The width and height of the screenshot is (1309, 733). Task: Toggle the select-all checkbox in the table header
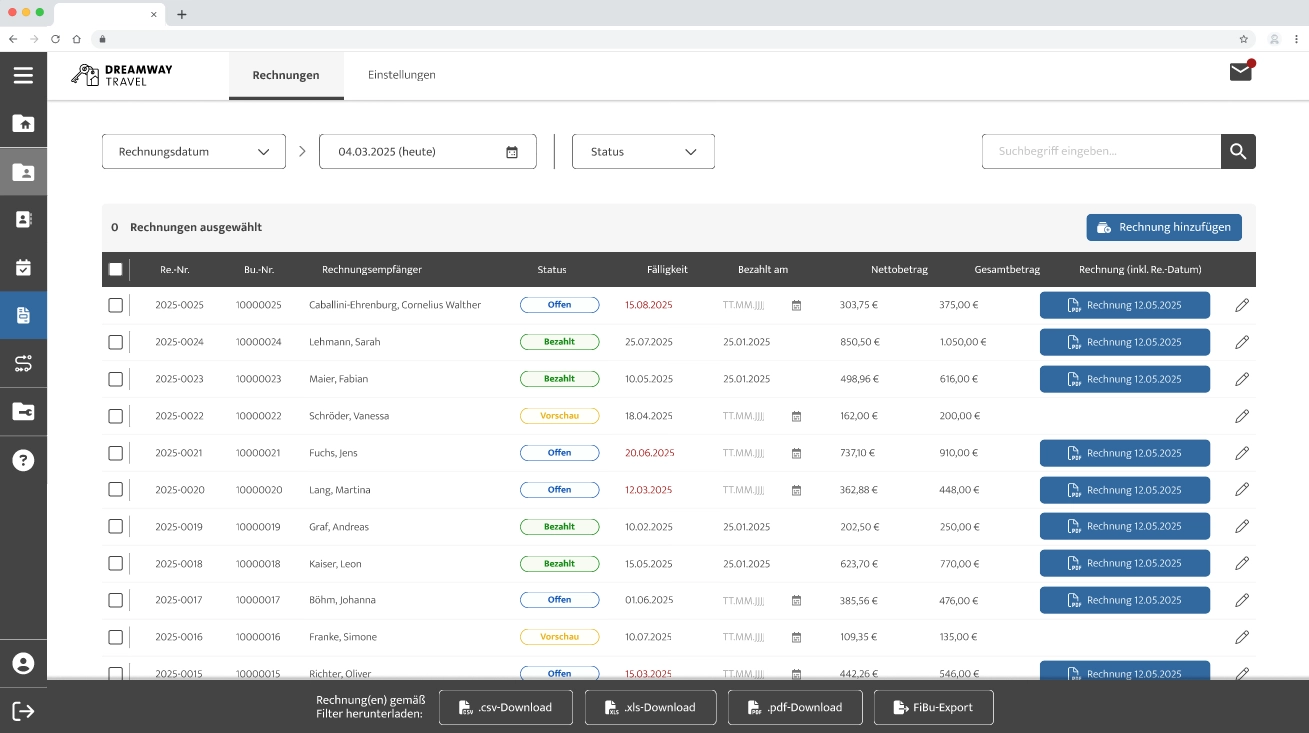pos(116,269)
